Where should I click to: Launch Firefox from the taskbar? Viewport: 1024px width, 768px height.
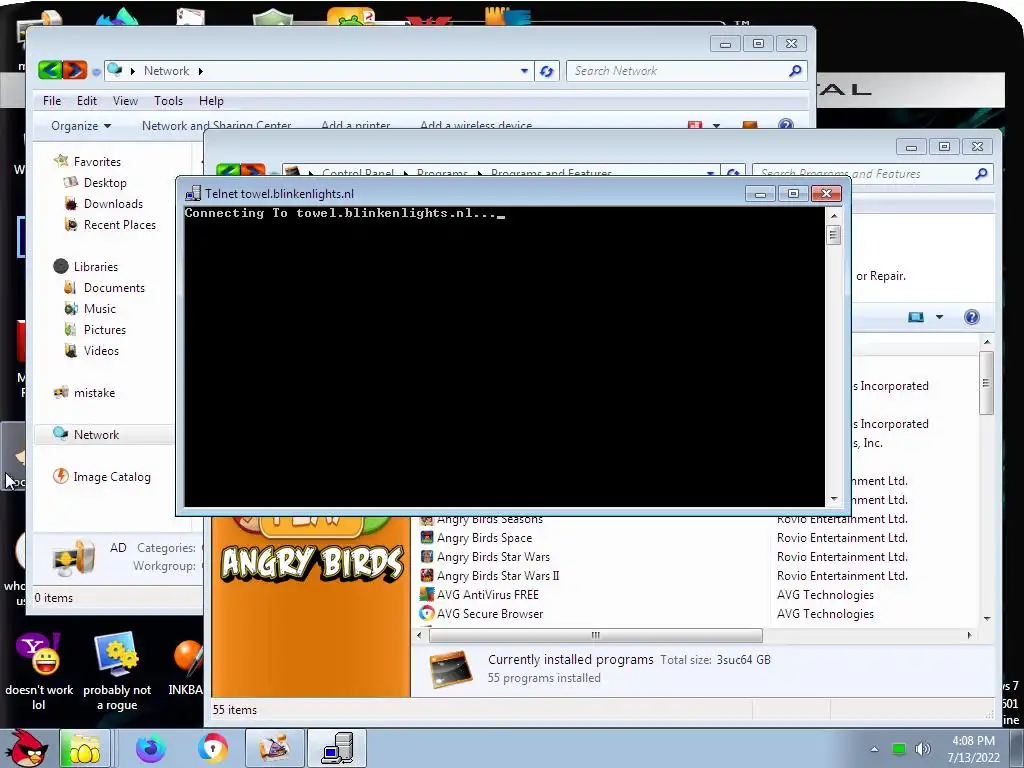coord(150,748)
